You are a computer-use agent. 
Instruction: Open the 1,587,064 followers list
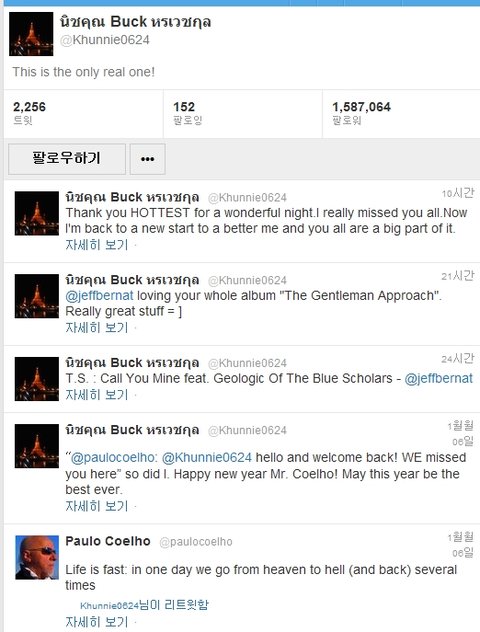(361, 113)
